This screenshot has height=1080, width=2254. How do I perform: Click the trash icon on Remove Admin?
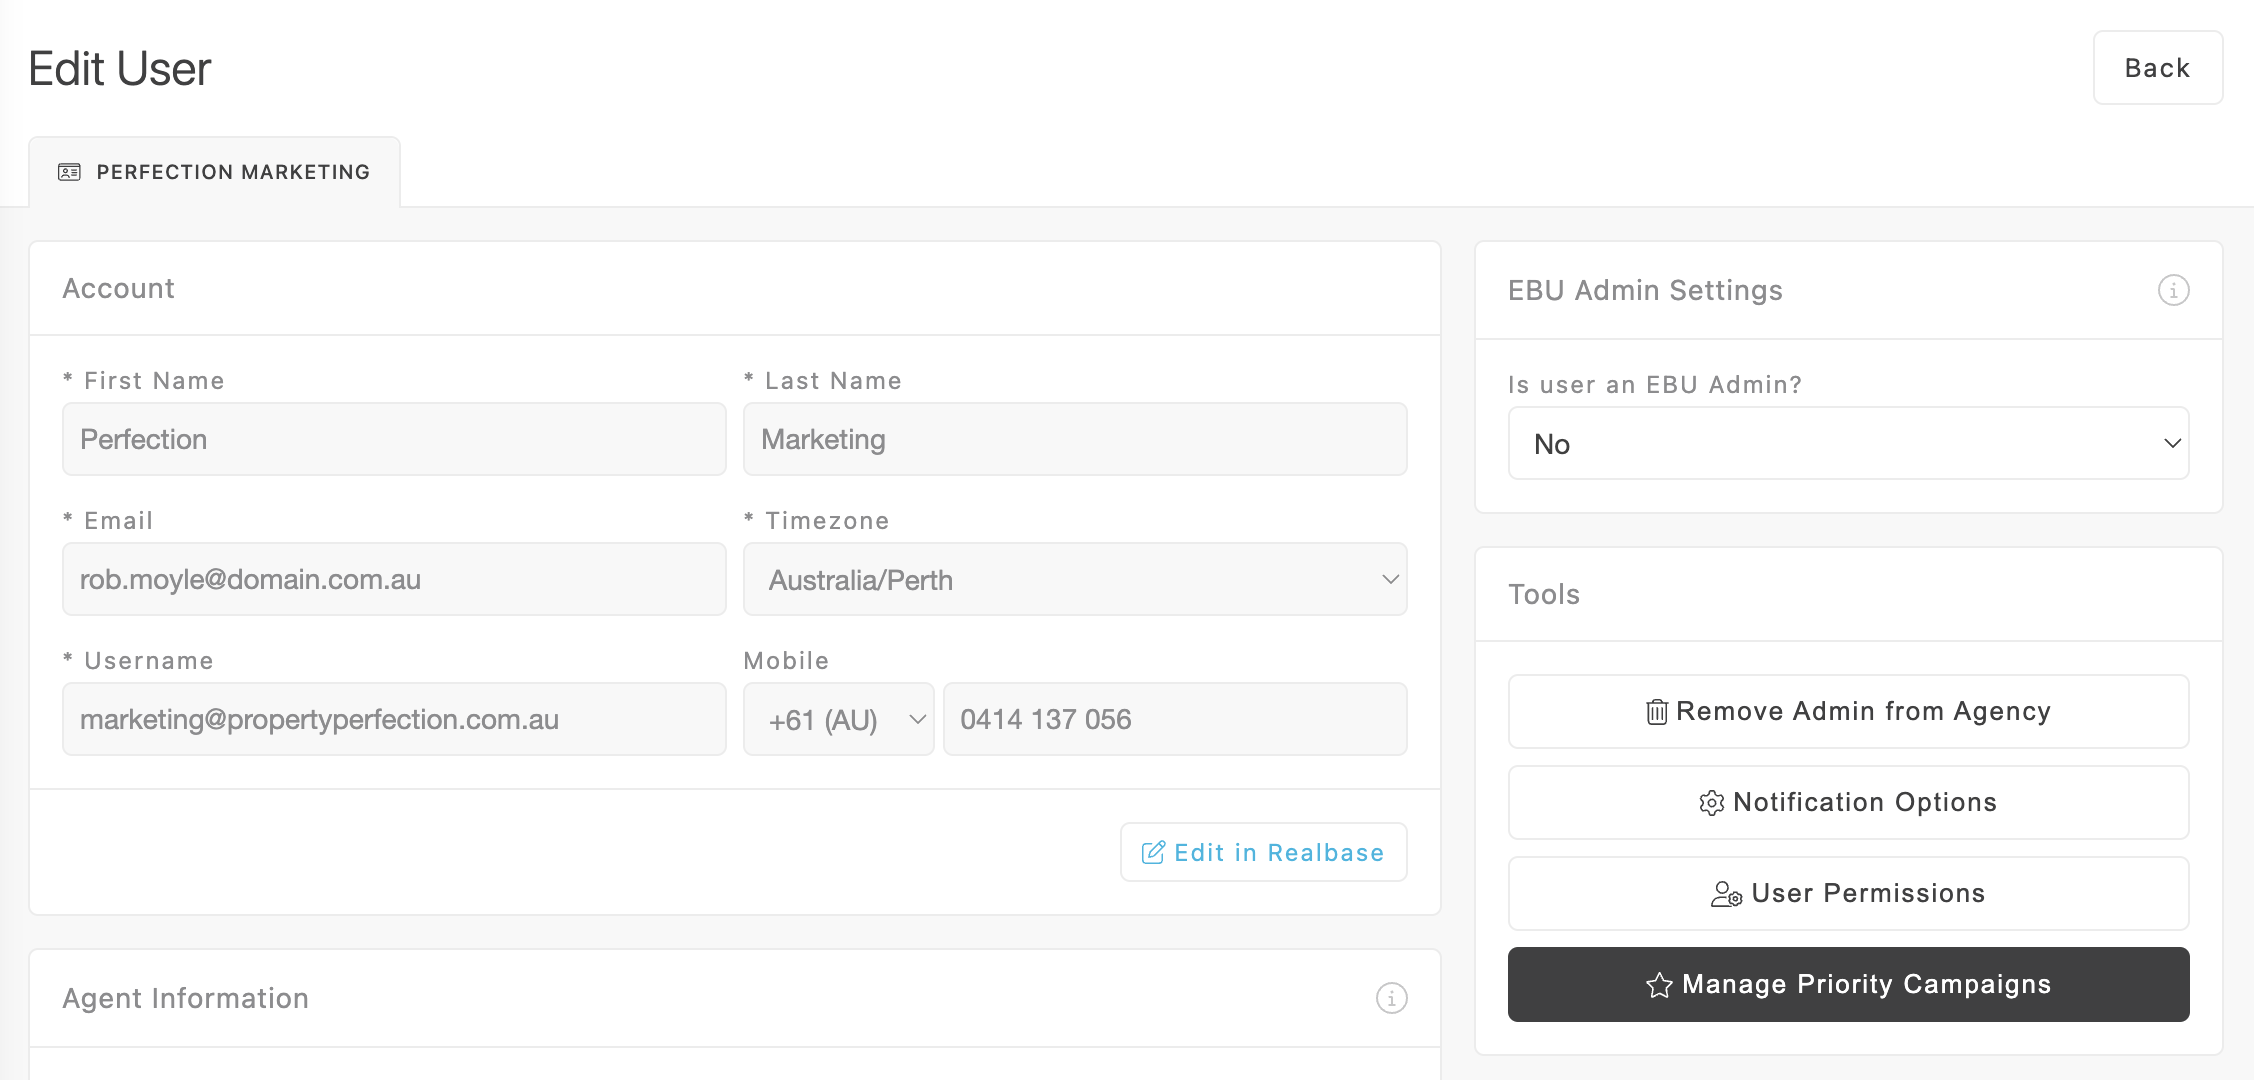[1657, 712]
